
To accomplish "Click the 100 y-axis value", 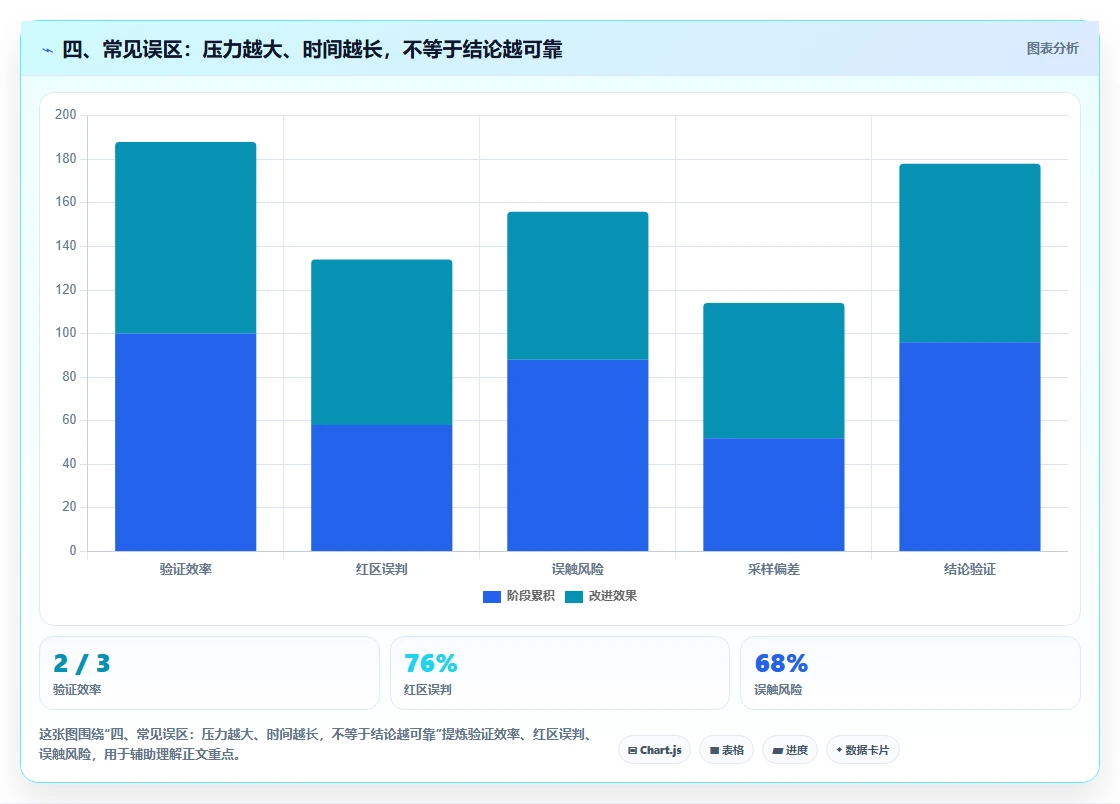I will [66, 333].
